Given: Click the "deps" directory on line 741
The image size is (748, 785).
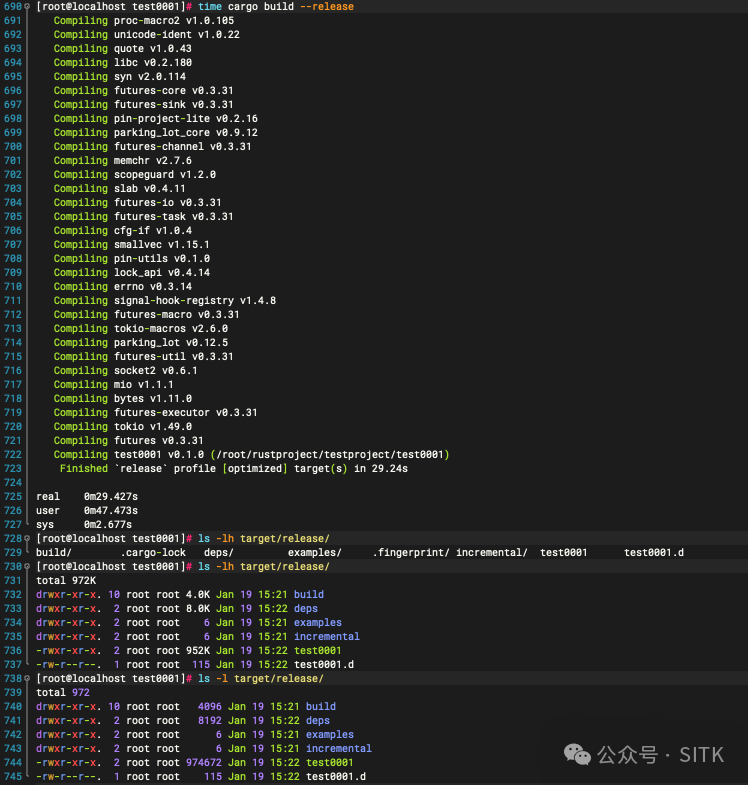Looking at the screenshot, I should (x=317, y=721).
